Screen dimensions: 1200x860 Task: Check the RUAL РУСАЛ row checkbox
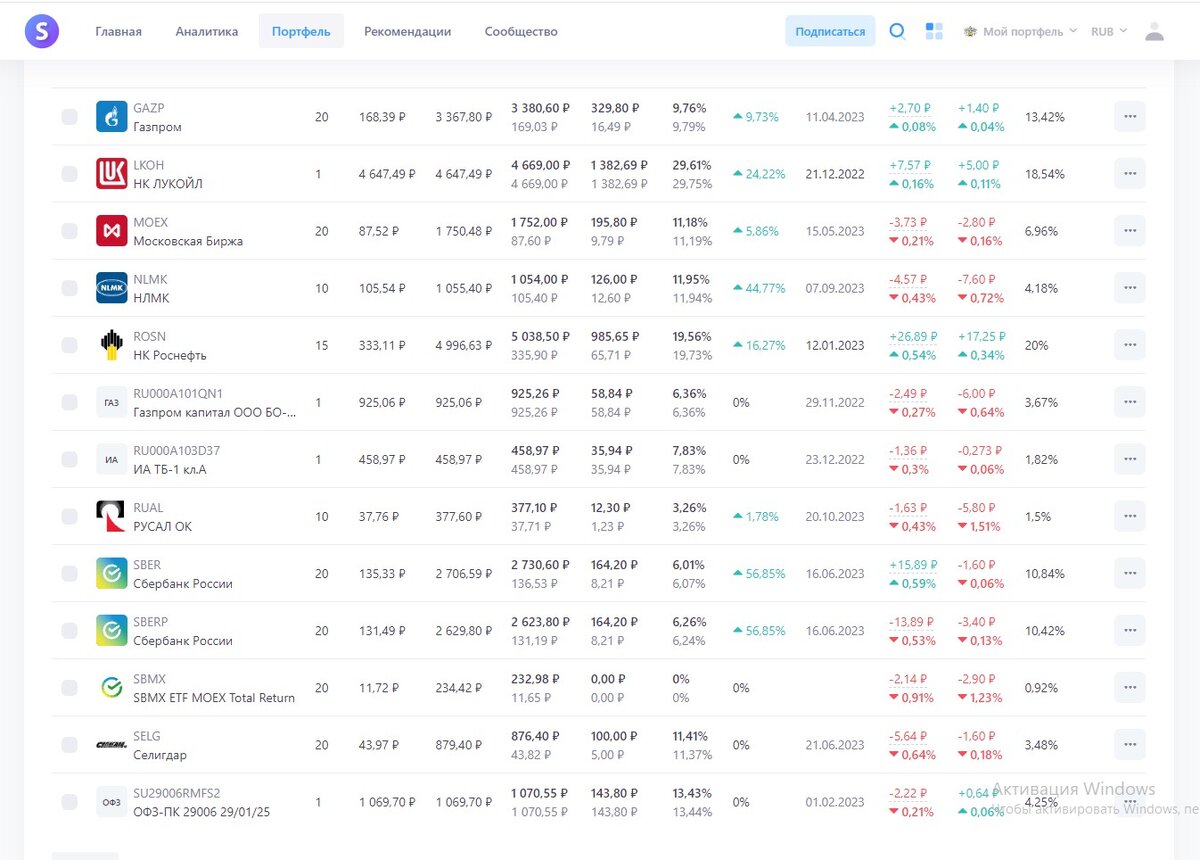[x=69, y=516]
